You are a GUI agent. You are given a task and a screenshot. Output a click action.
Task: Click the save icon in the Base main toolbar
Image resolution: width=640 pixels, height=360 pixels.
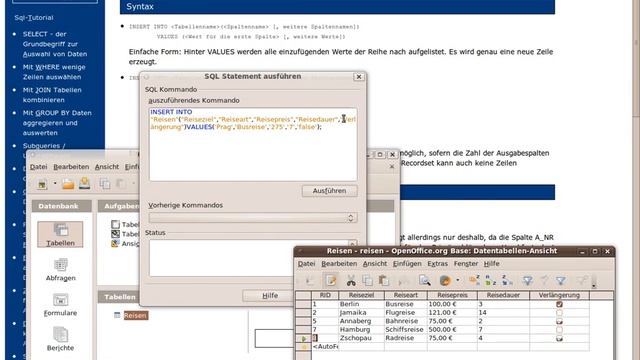84,184
